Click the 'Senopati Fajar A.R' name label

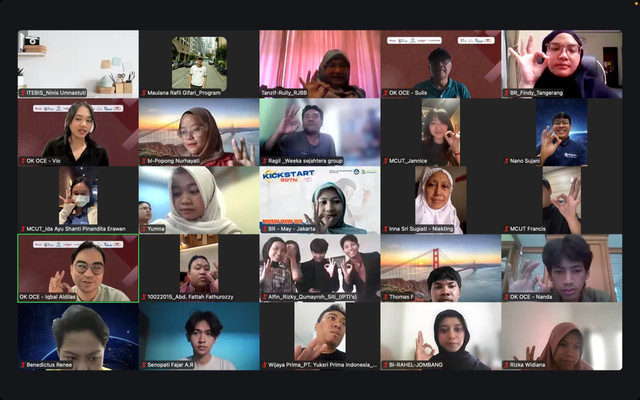(x=170, y=365)
